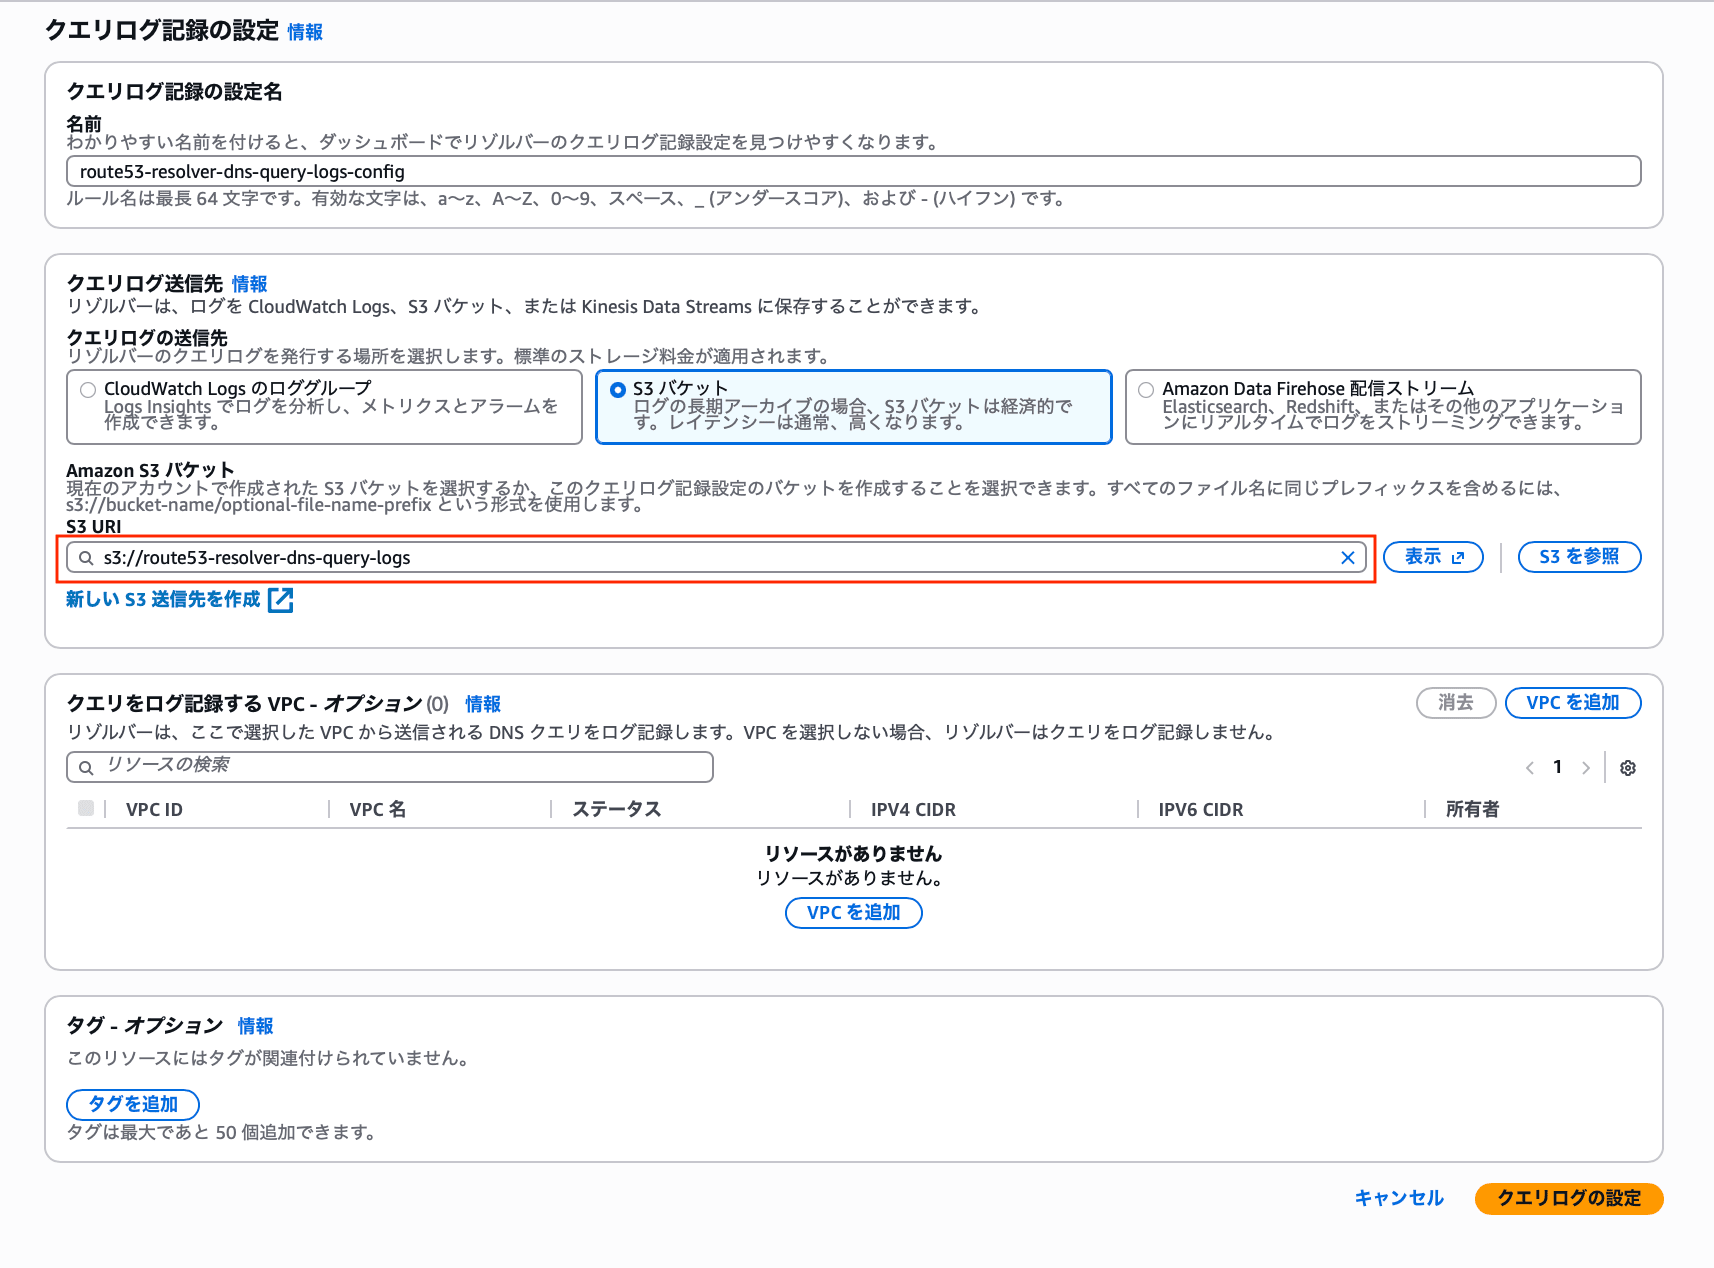
Task: Clear the S3 URI field with the X icon
Action: tap(1348, 558)
